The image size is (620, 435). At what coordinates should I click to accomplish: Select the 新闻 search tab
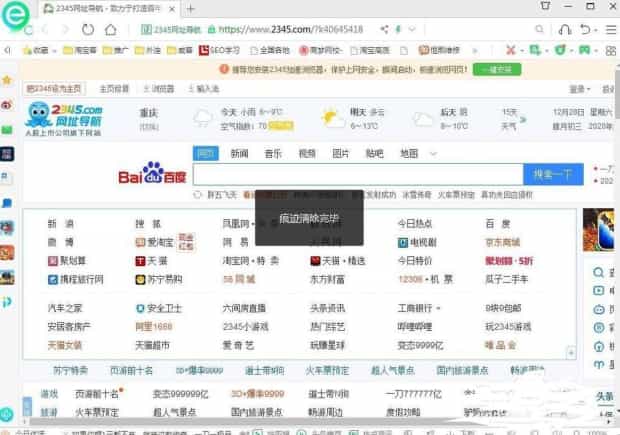tap(240, 153)
